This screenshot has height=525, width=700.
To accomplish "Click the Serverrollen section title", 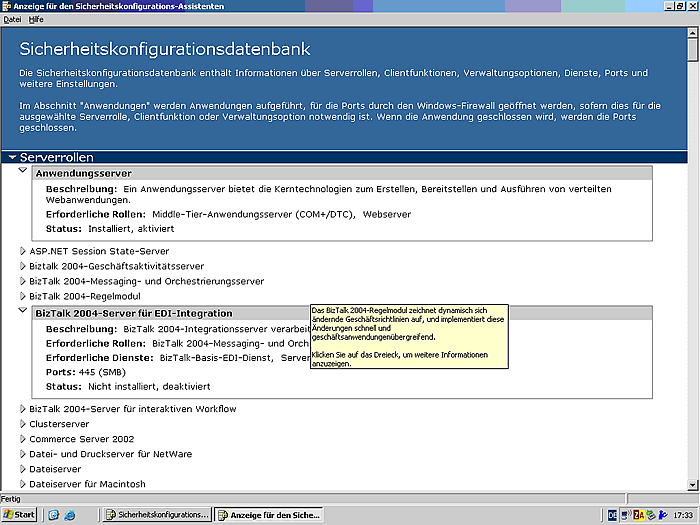I will pos(57,157).
